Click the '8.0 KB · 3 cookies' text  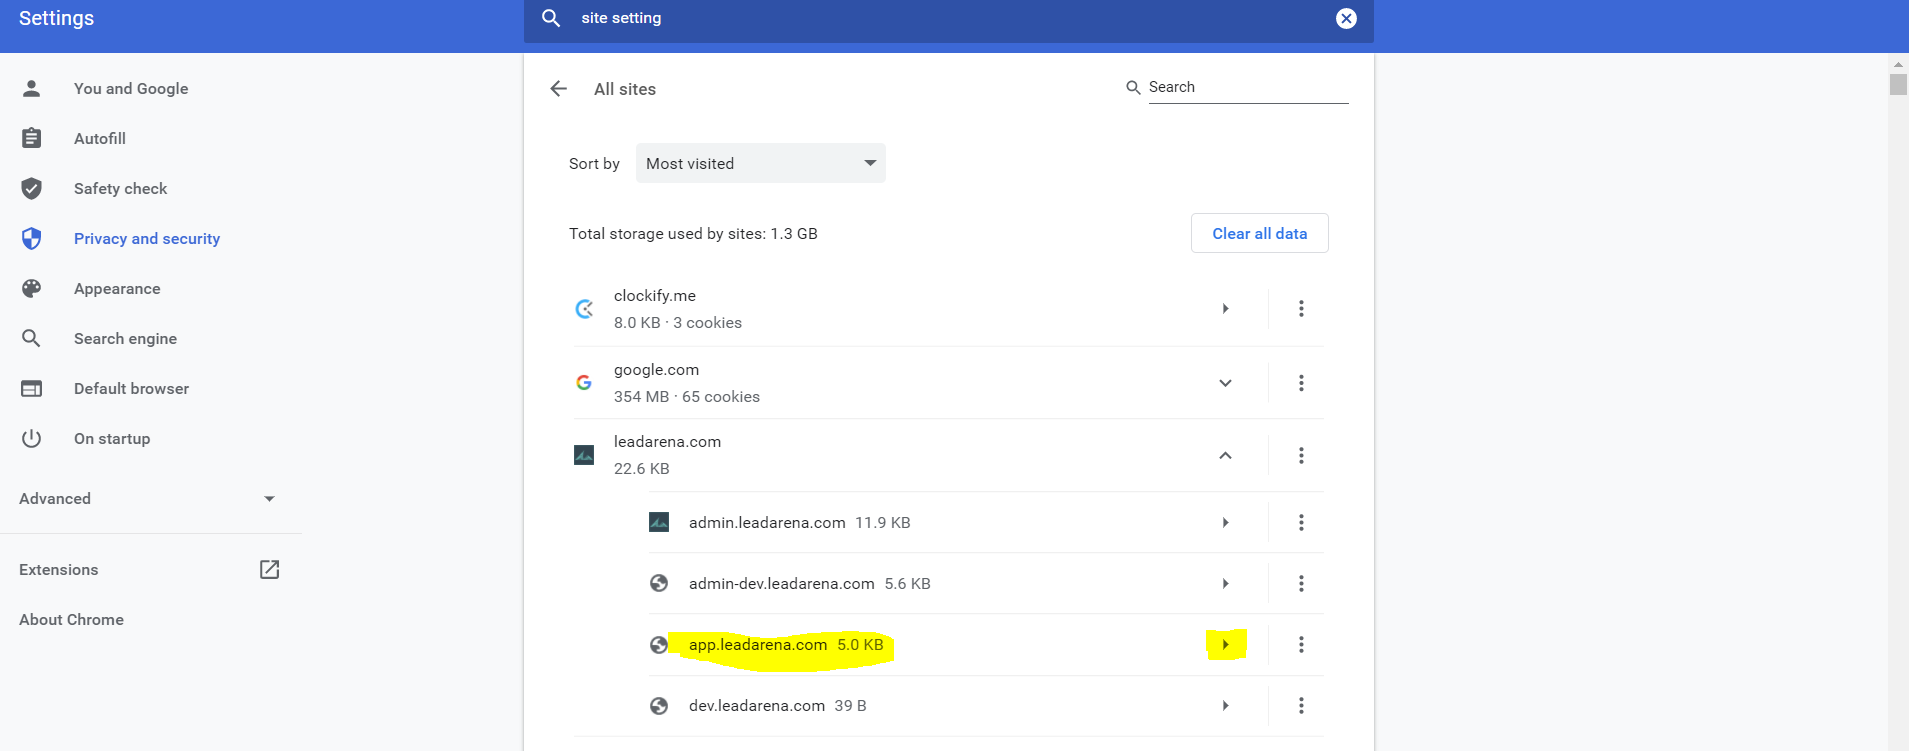pos(678,323)
